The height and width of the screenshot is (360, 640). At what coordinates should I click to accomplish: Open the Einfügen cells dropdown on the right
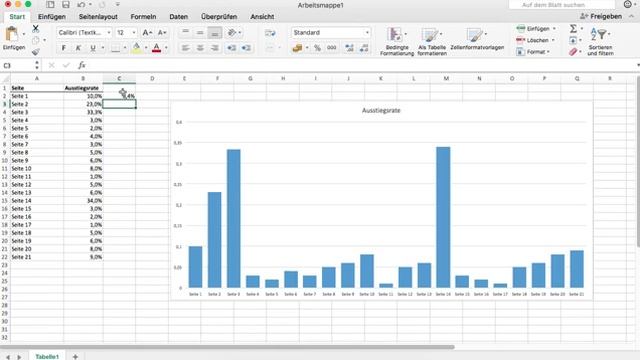pyautogui.click(x=536, y=29)
